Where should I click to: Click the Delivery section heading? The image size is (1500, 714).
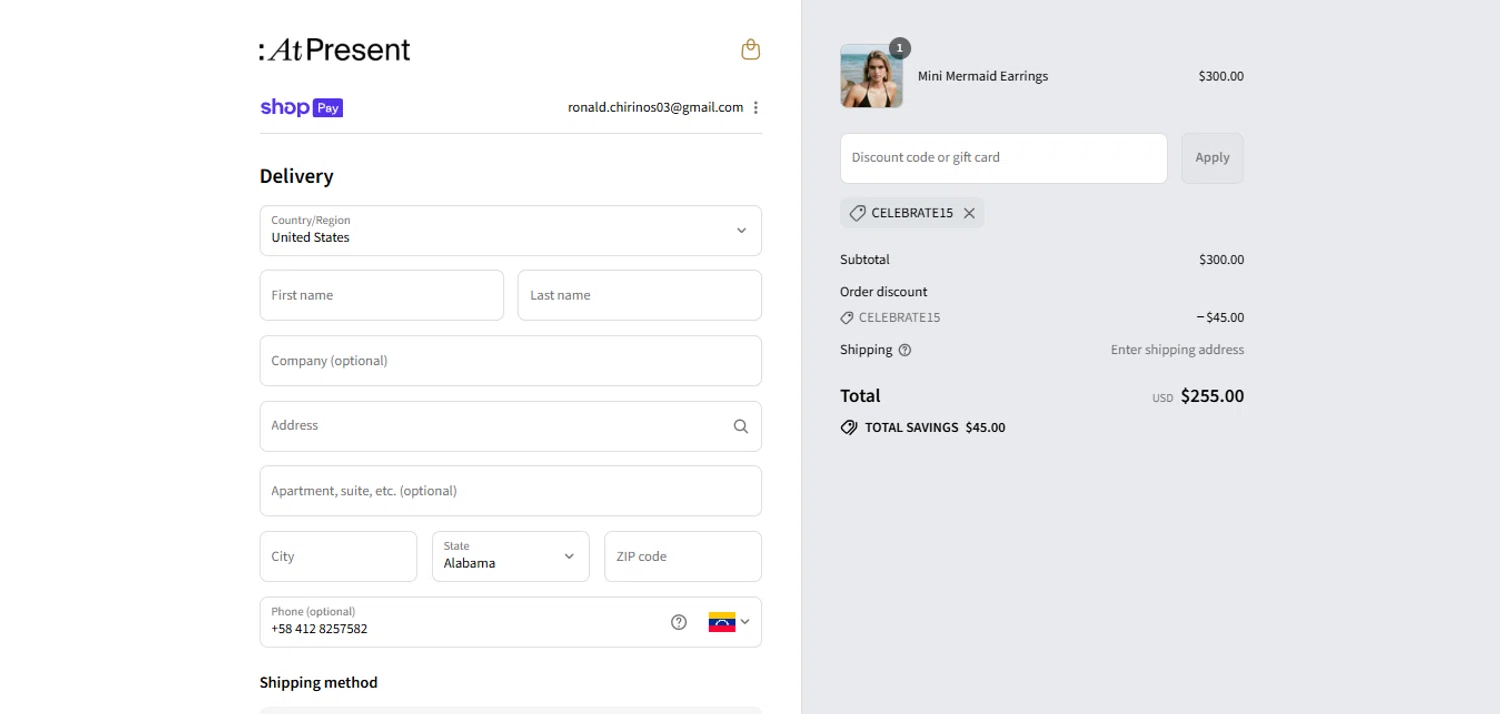[x=296, y=176]
